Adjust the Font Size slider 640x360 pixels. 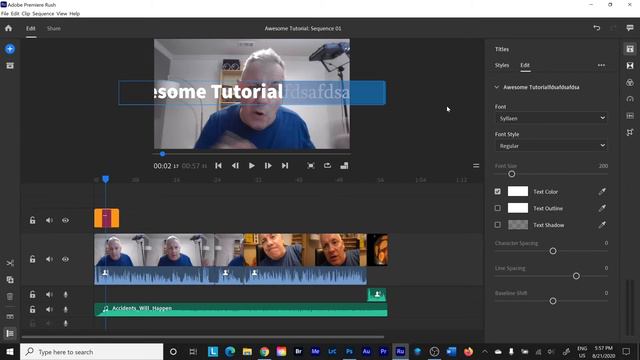pos(511,174)
